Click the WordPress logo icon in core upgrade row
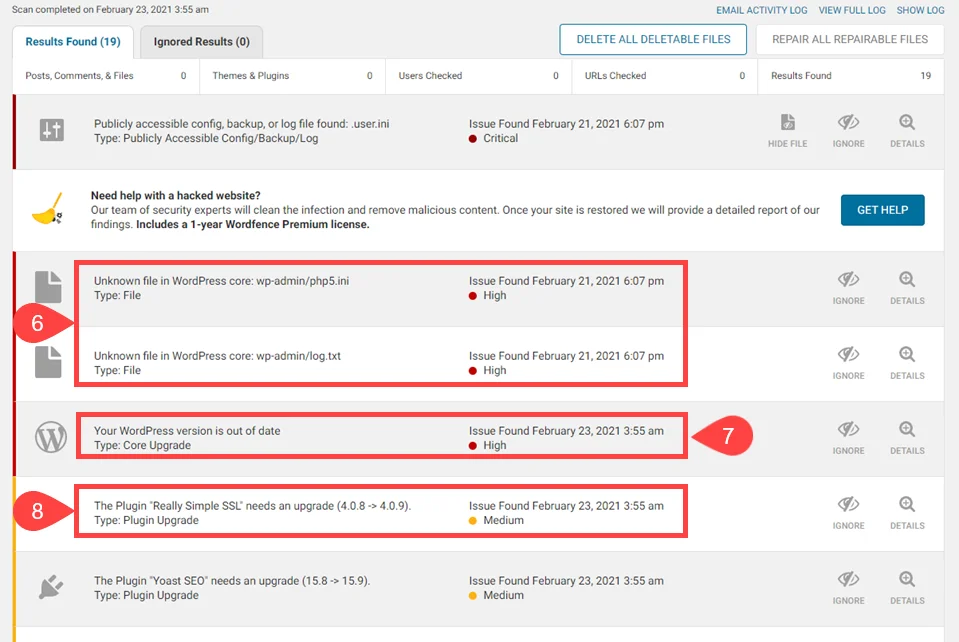 (x=51, y=438)
